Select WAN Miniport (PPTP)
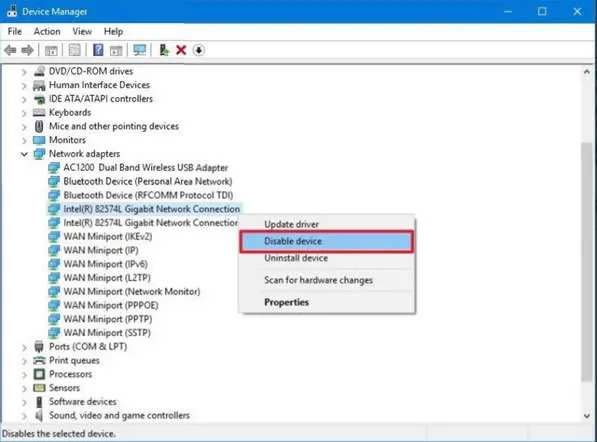Image resolution: width=597 pixels, height=442 pixels. pos(108,319)
